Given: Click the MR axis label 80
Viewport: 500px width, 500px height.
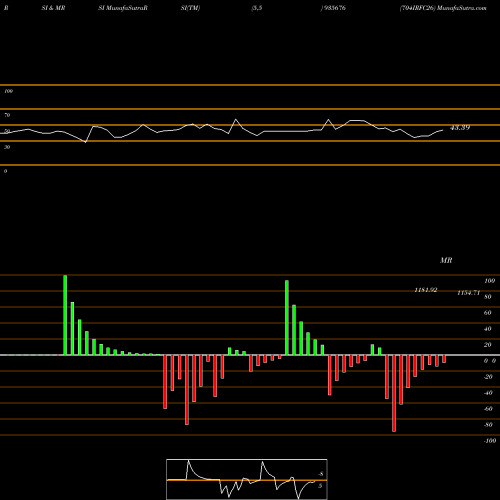Looking at the screenshot, I should click(x=487, y=297).
